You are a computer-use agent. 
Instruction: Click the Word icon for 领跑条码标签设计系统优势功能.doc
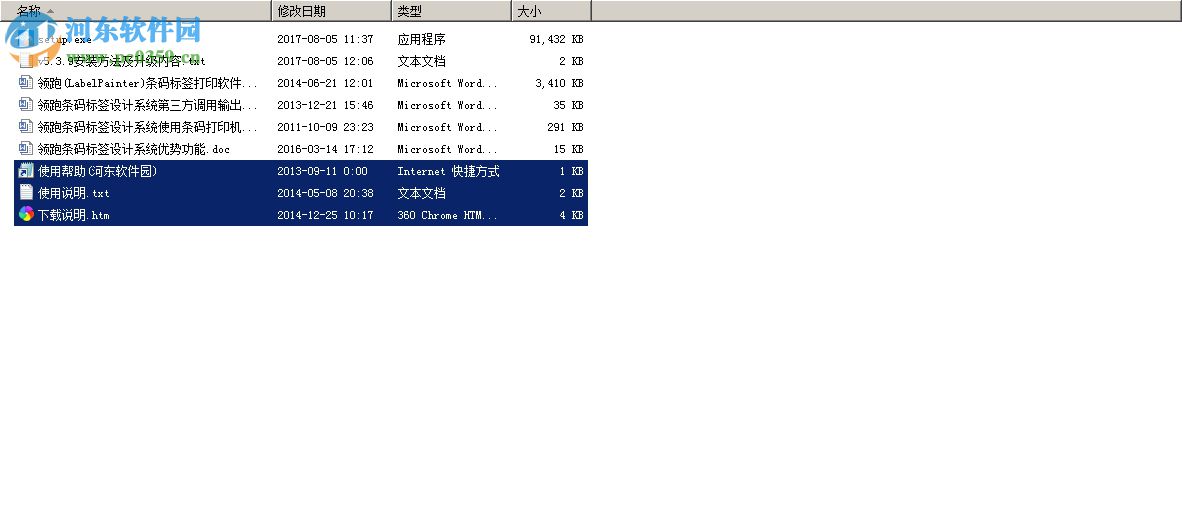coord(26,149)
